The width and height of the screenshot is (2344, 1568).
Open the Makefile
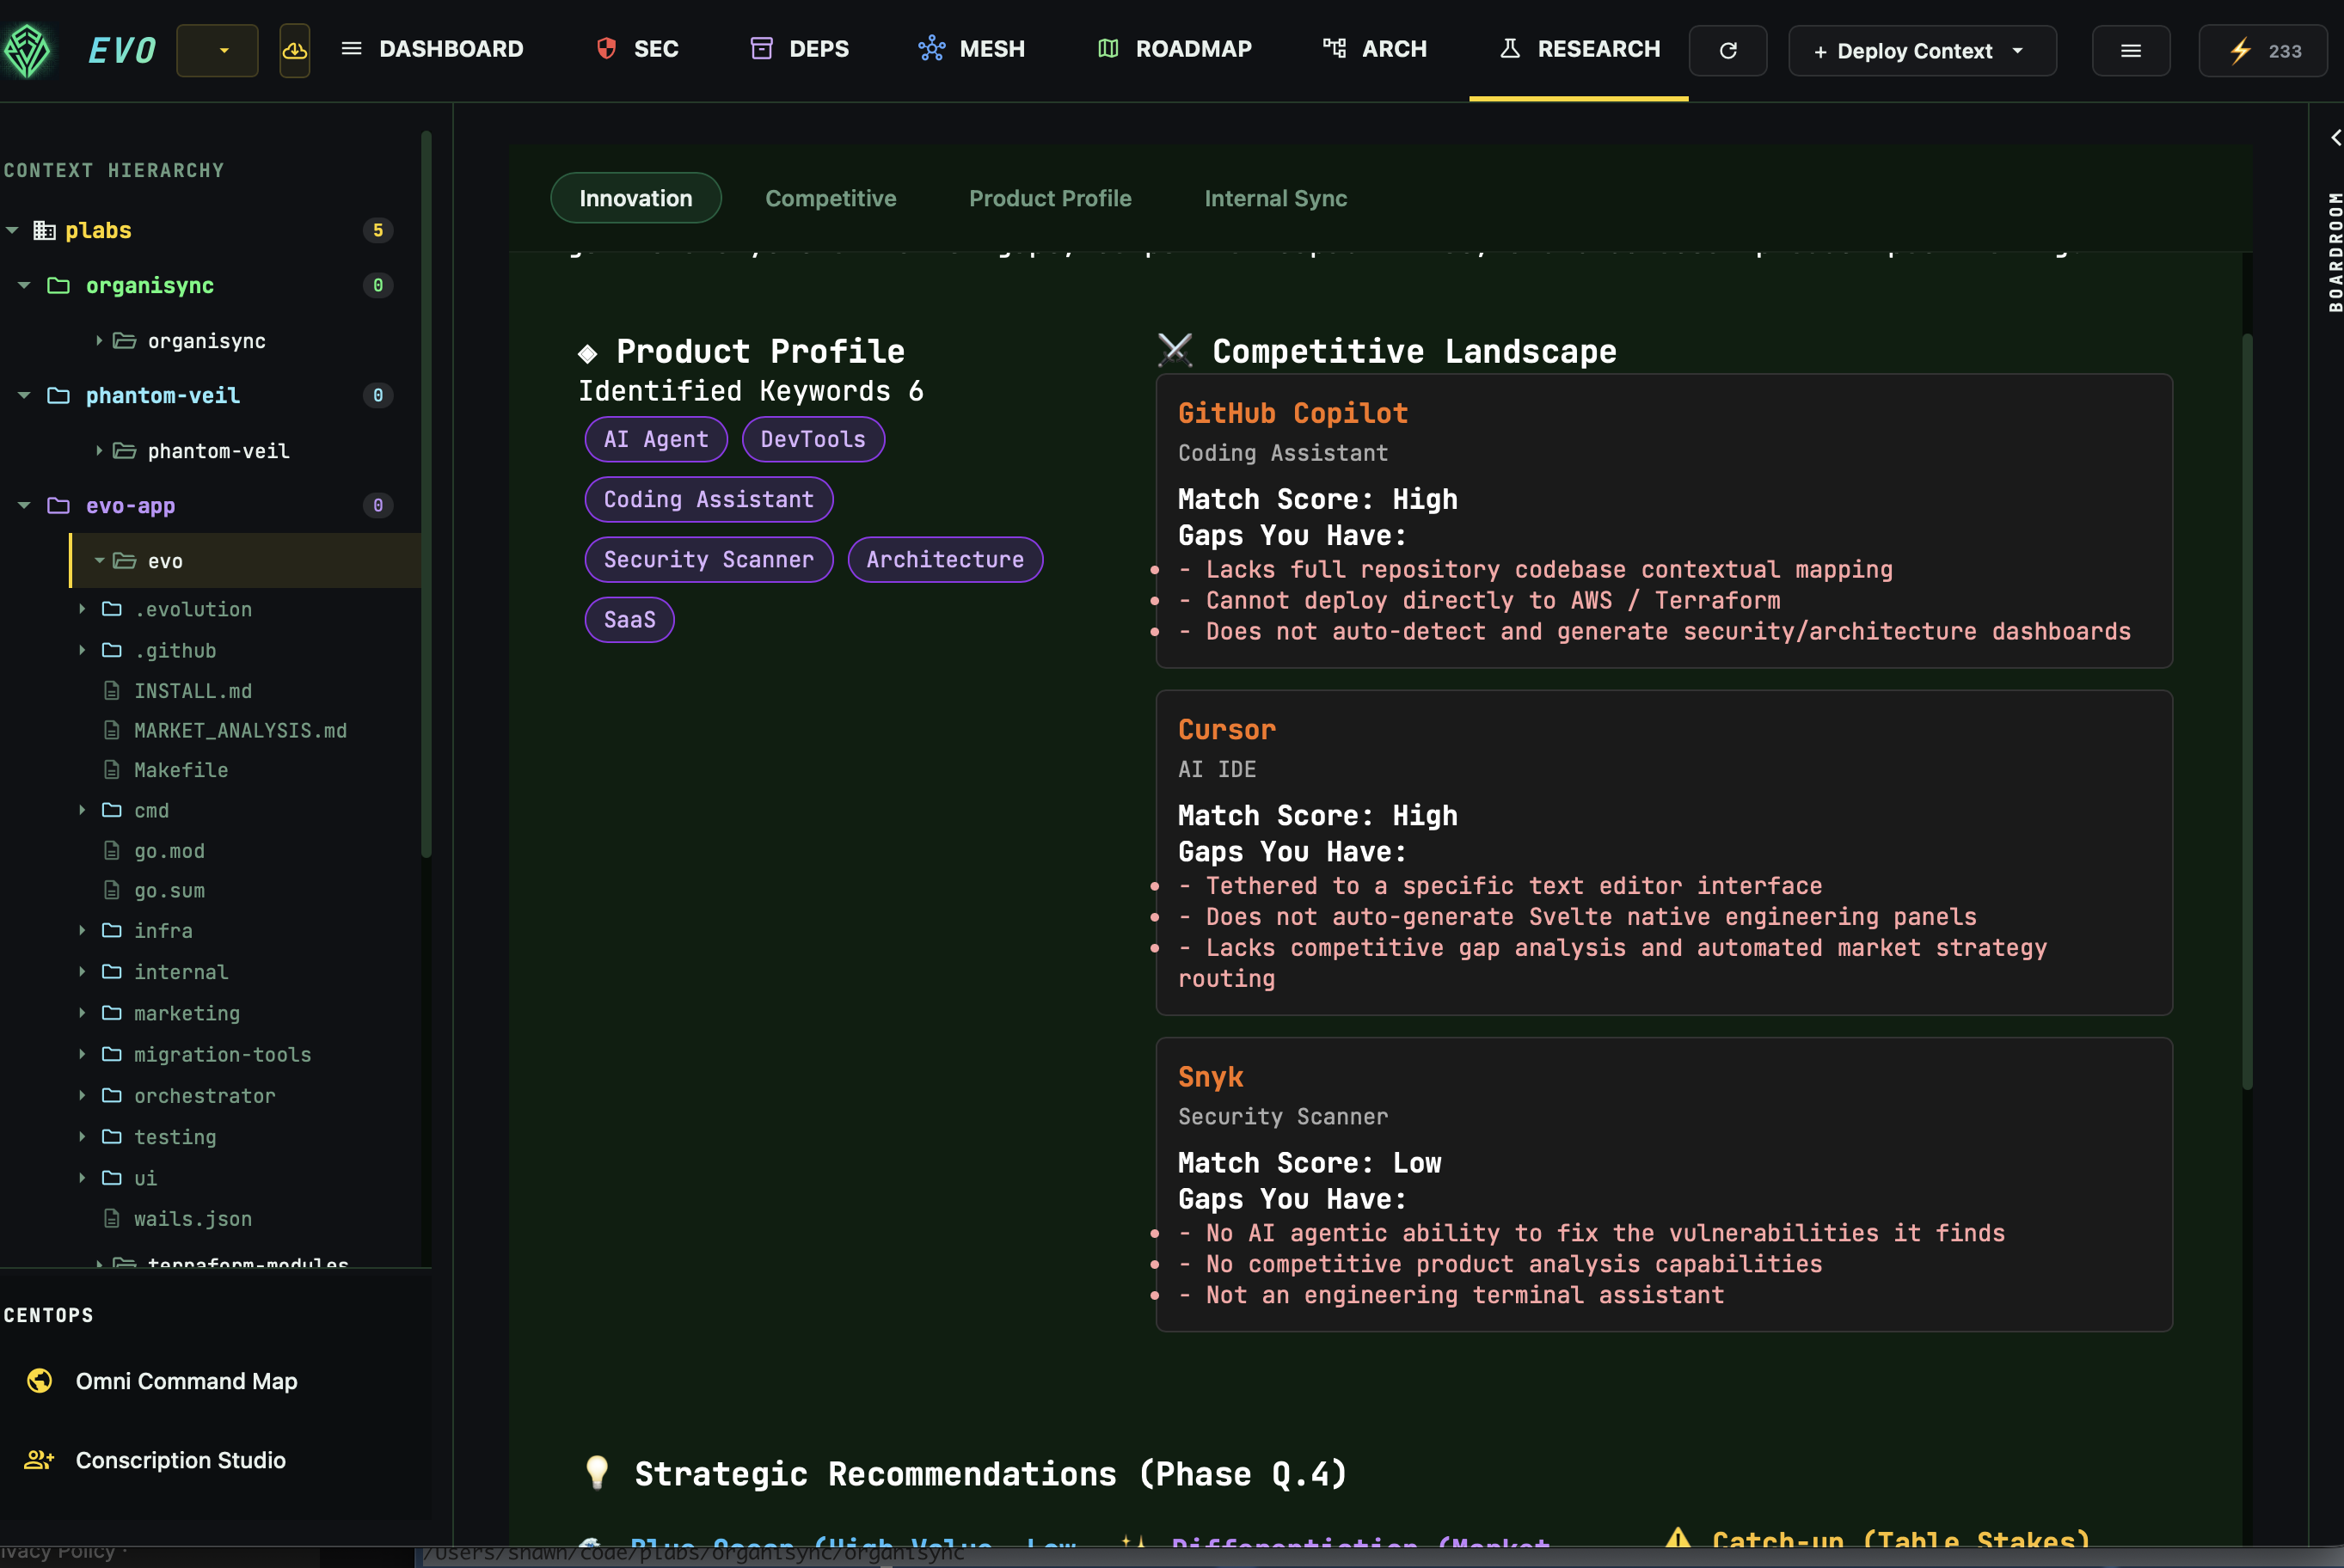coord(181,770)
